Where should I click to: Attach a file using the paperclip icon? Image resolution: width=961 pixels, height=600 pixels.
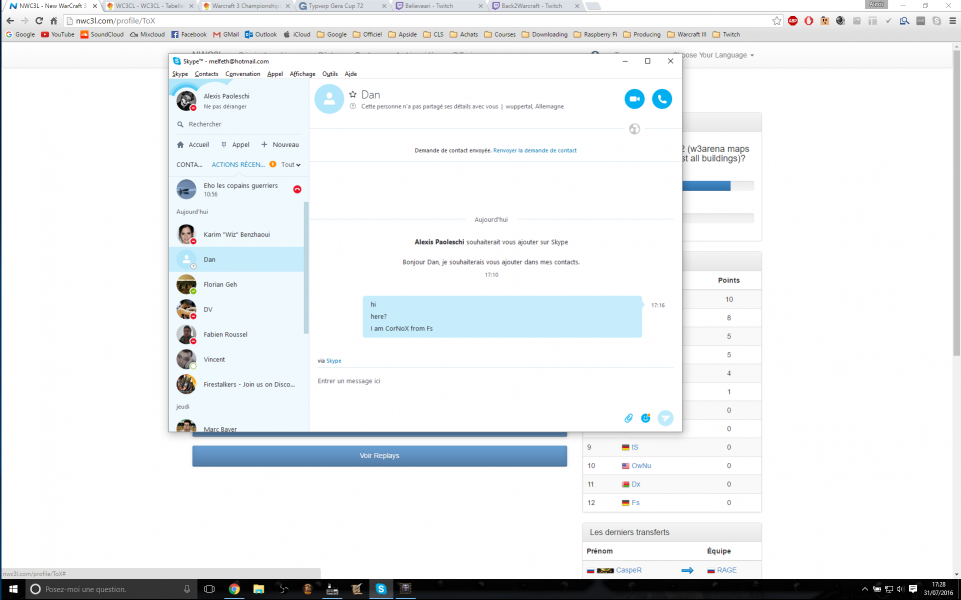(628, 418)
